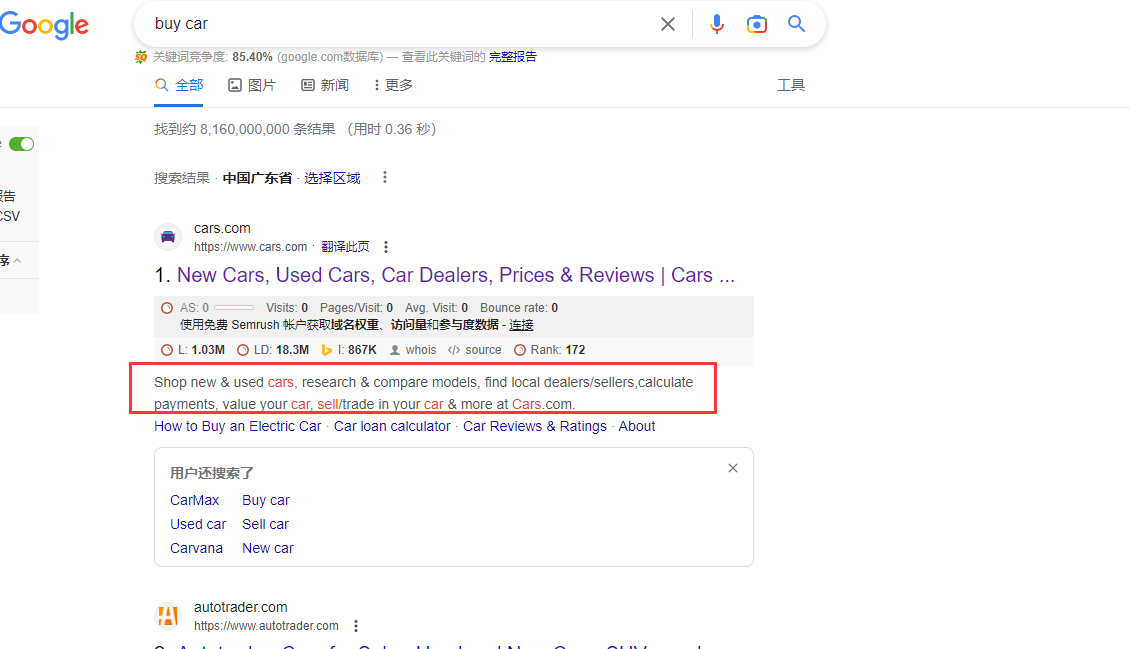Viewport: 1130px width, 649px height.
Task: Click the 关键词竞争度 85.40% text
Action: [213, 57]
